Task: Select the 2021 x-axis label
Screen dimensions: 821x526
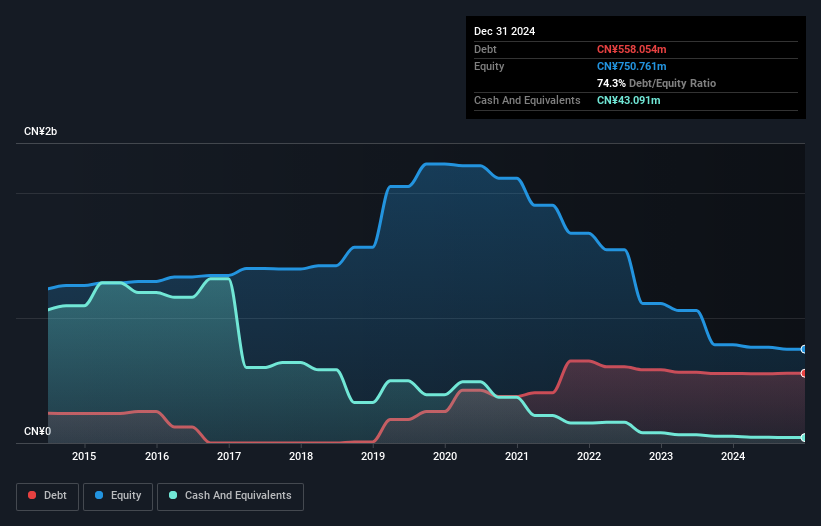Action: [x=517, y=456]
